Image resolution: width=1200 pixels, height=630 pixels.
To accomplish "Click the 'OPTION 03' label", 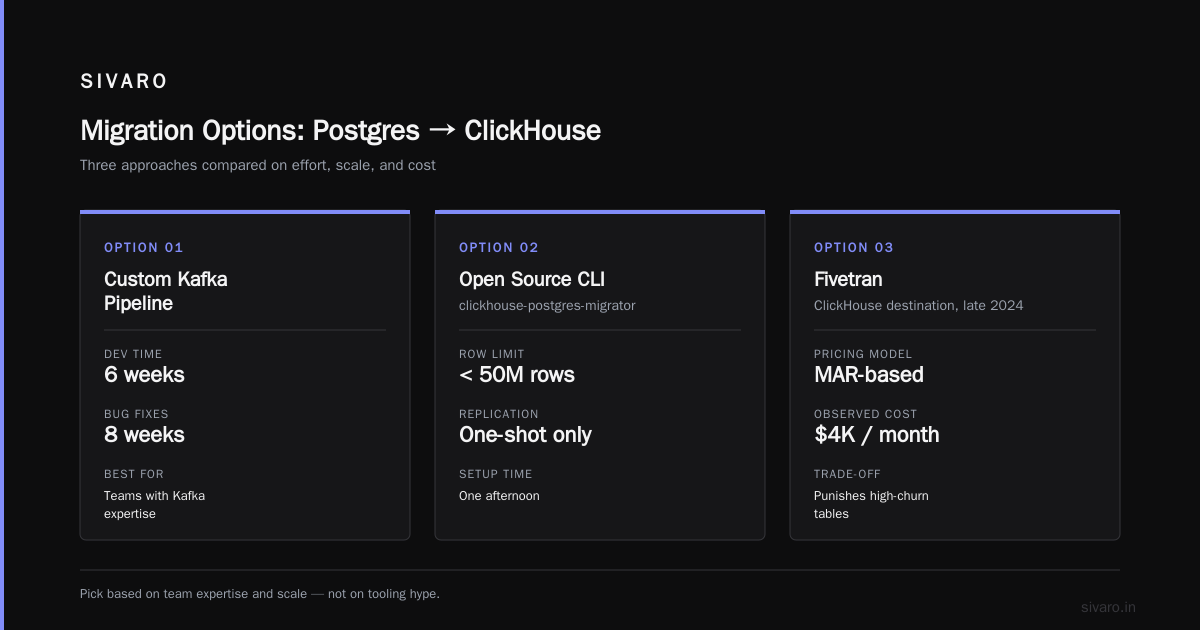I will [x=854, y=248].
